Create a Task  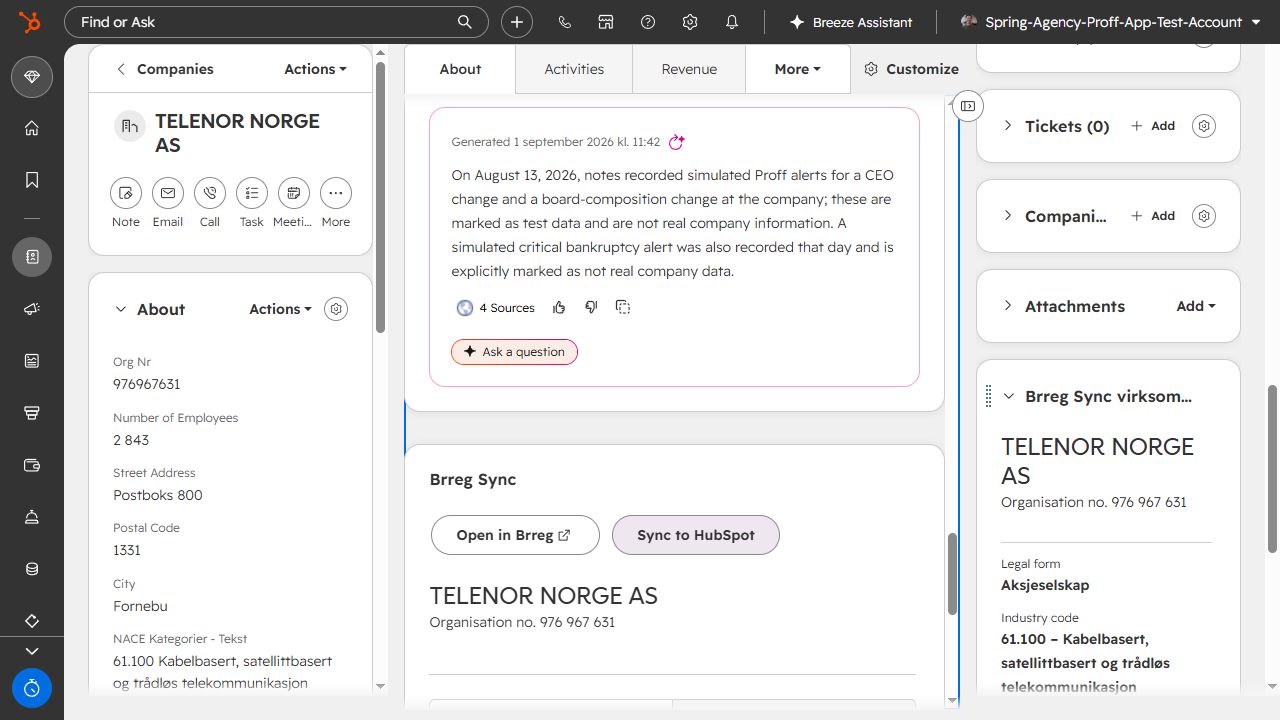pos(252,193)
